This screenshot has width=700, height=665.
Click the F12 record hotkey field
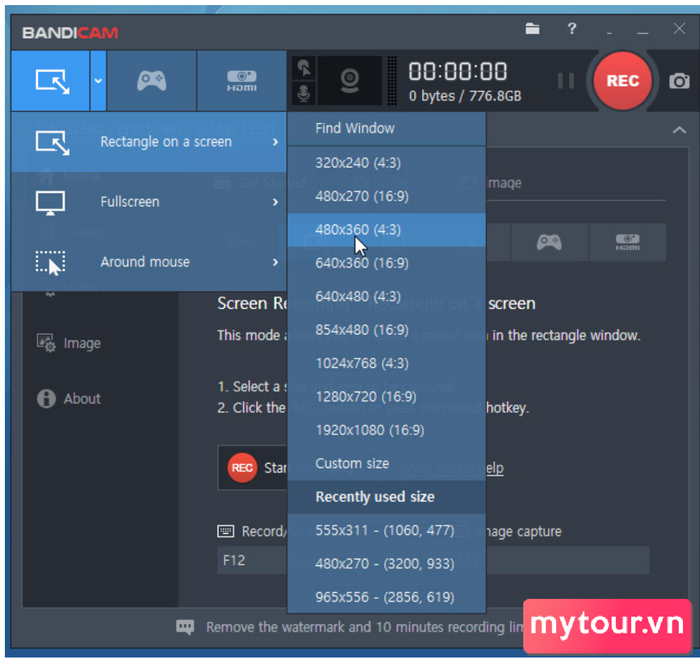click(x=252, y=560)
